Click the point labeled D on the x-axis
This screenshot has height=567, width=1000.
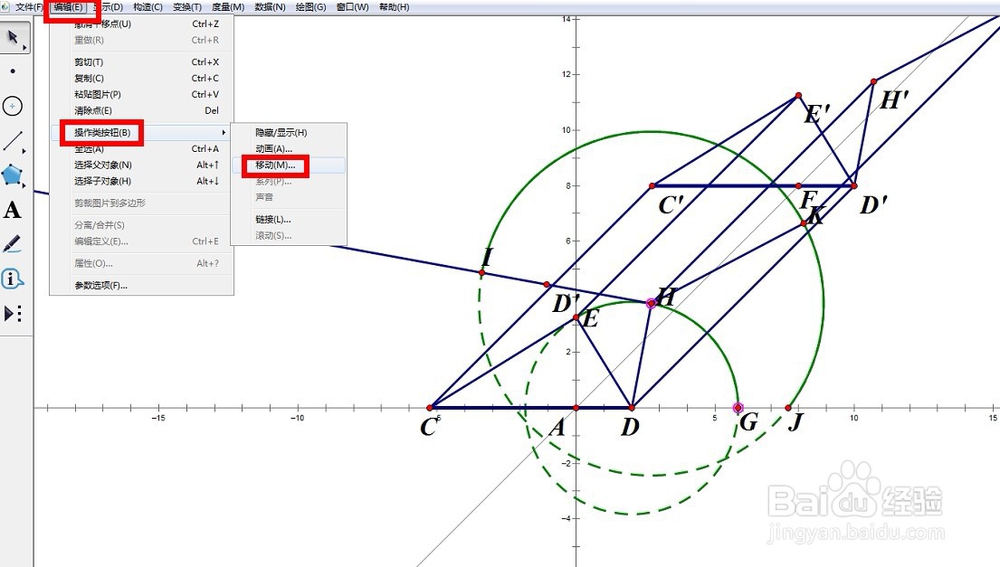point(631,408)
